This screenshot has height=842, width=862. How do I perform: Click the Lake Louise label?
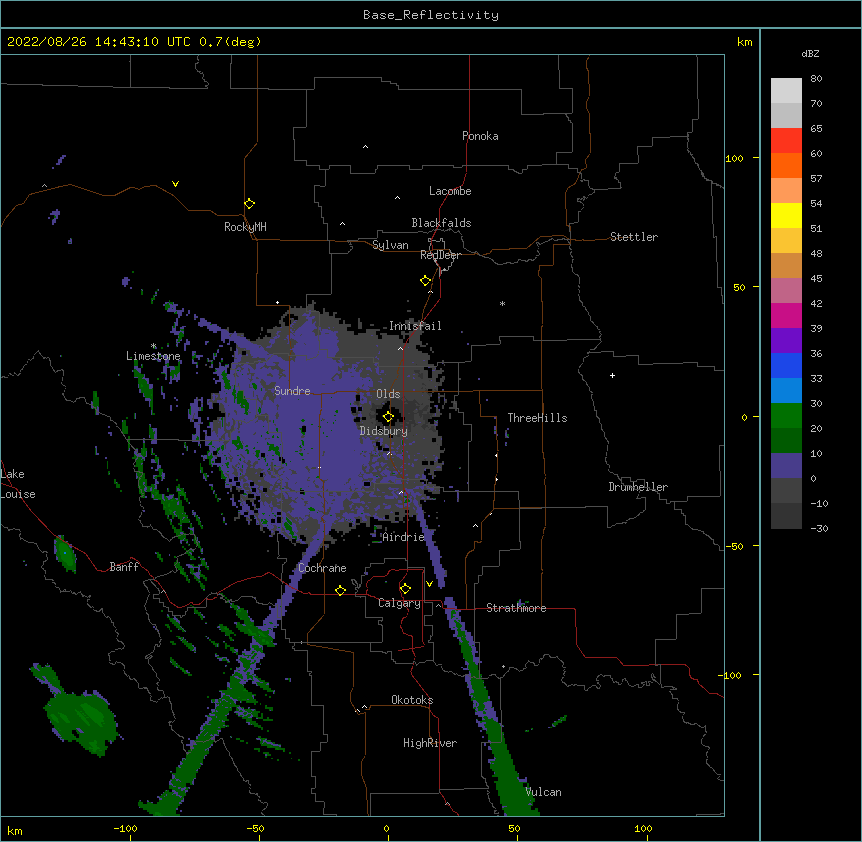[18, 484]
